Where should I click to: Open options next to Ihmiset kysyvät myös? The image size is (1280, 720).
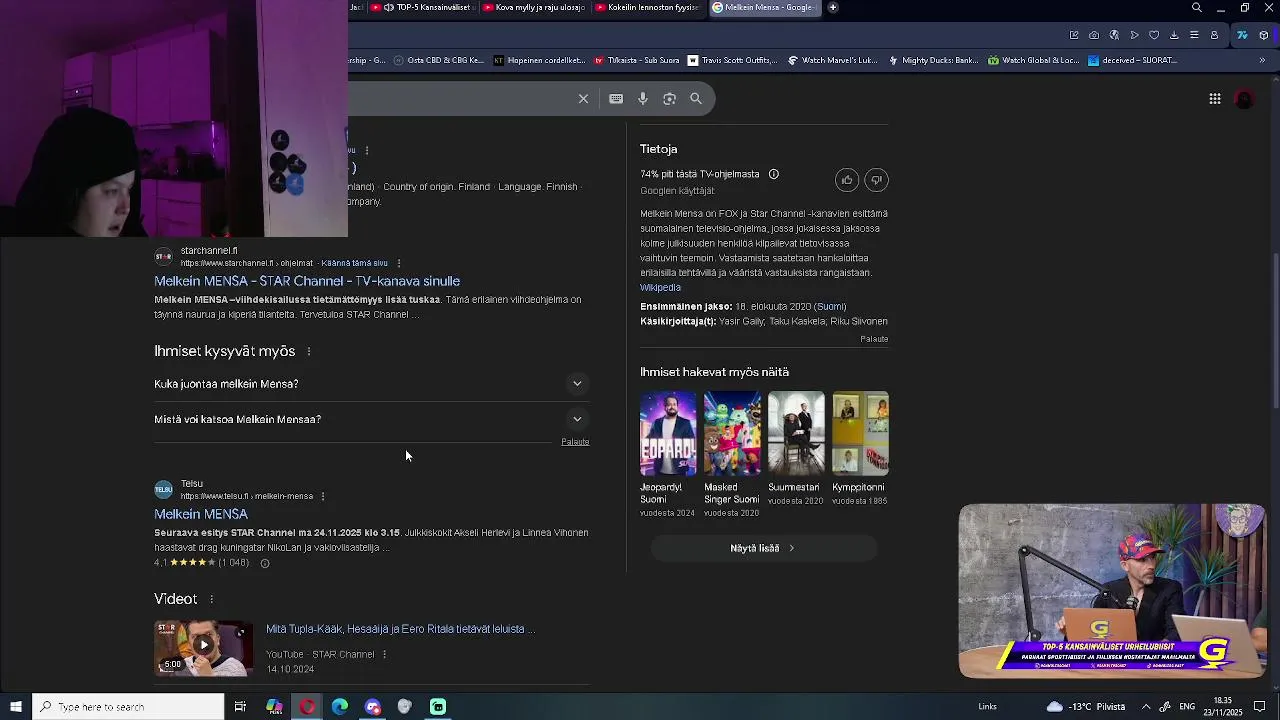point(309,352)
